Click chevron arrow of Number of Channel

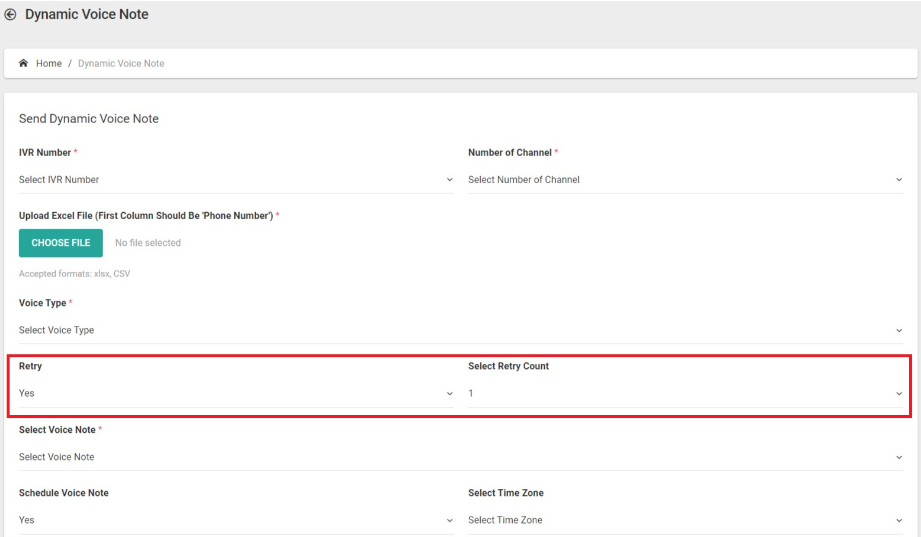[899, 180]
